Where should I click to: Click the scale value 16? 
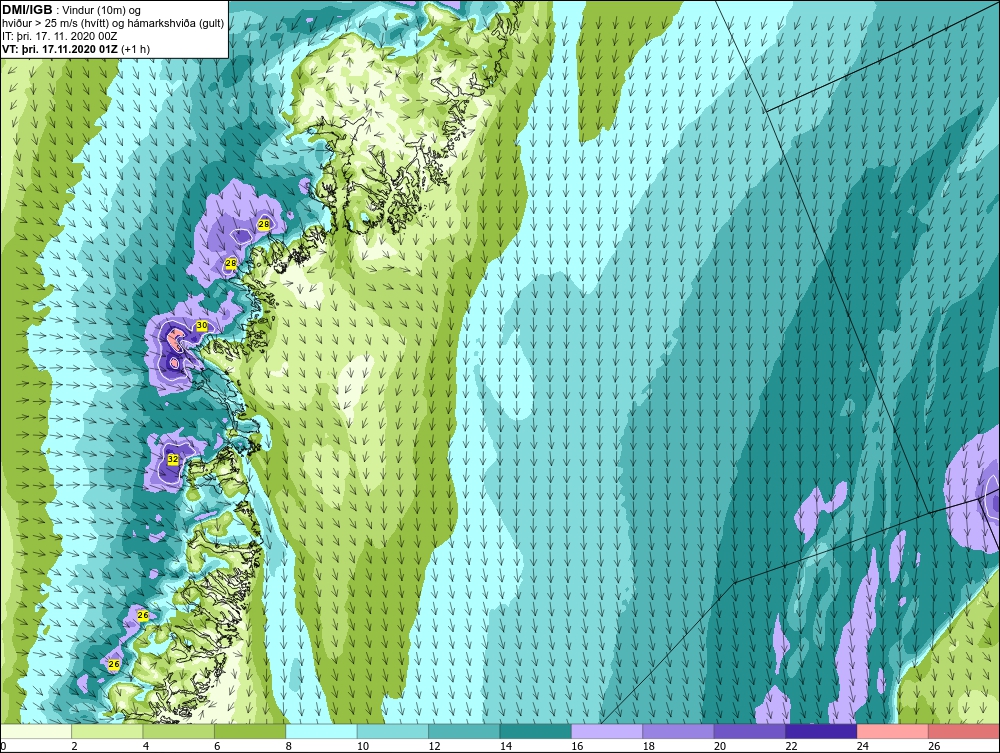click(577, 746)
